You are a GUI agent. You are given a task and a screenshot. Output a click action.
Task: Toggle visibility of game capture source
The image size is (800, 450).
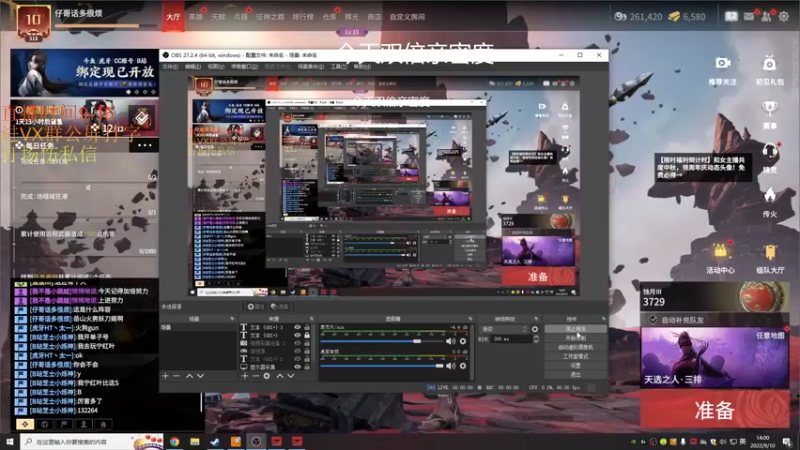297,351
